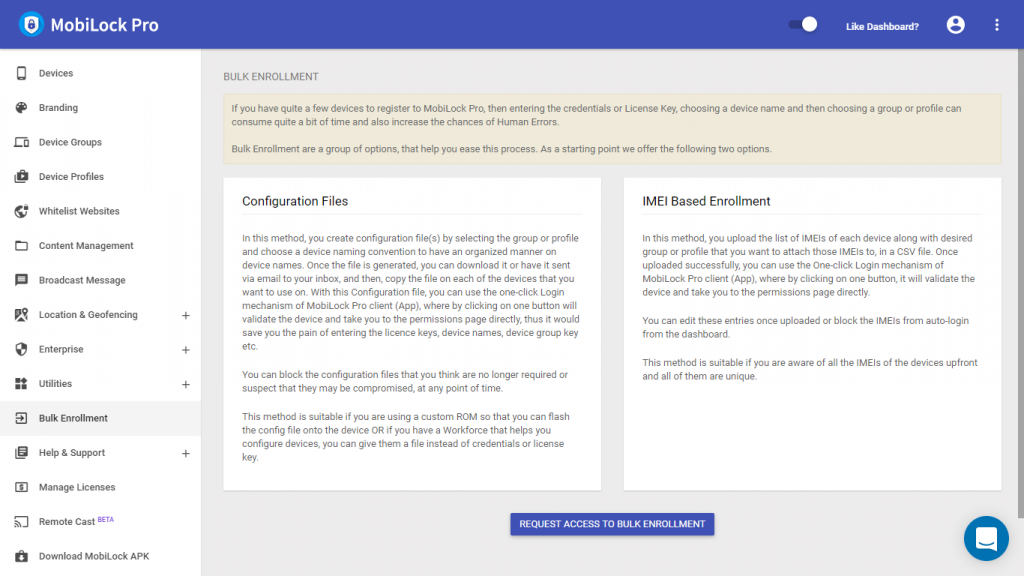Image resolution: width=1024 pixels, height=576 pixels.
Task: Open the chat support bubble
Action: (985, 538)
